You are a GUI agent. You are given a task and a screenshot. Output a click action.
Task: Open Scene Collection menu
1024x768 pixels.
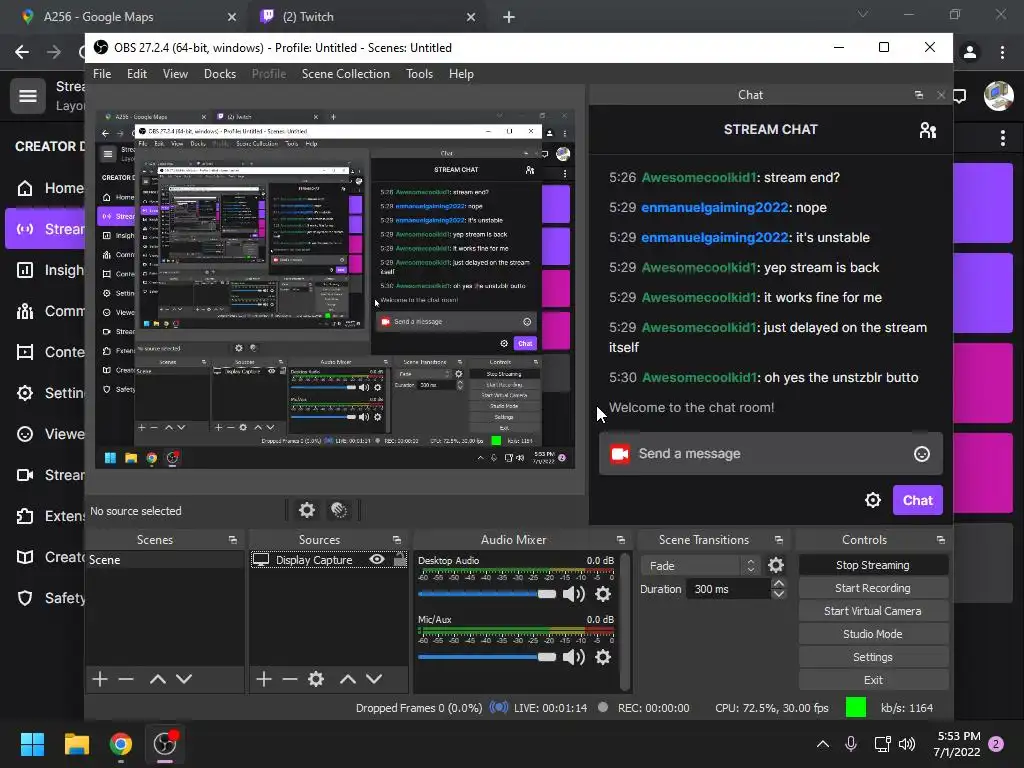coord(345,74)
